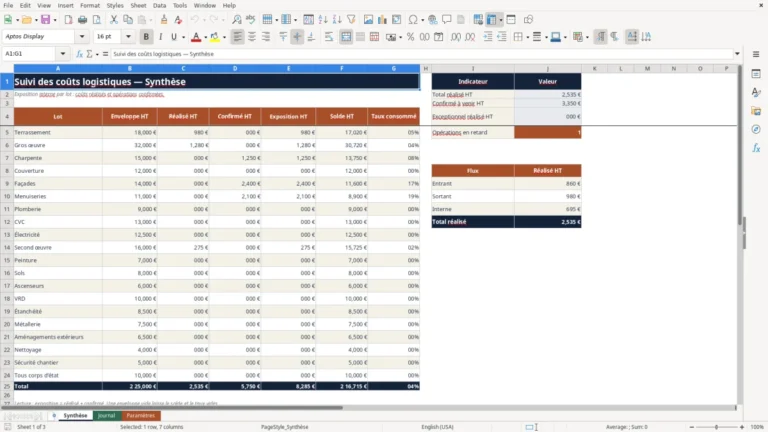Toggle Wrap Text
Screen dimensions: 768x432
point(329,37)
